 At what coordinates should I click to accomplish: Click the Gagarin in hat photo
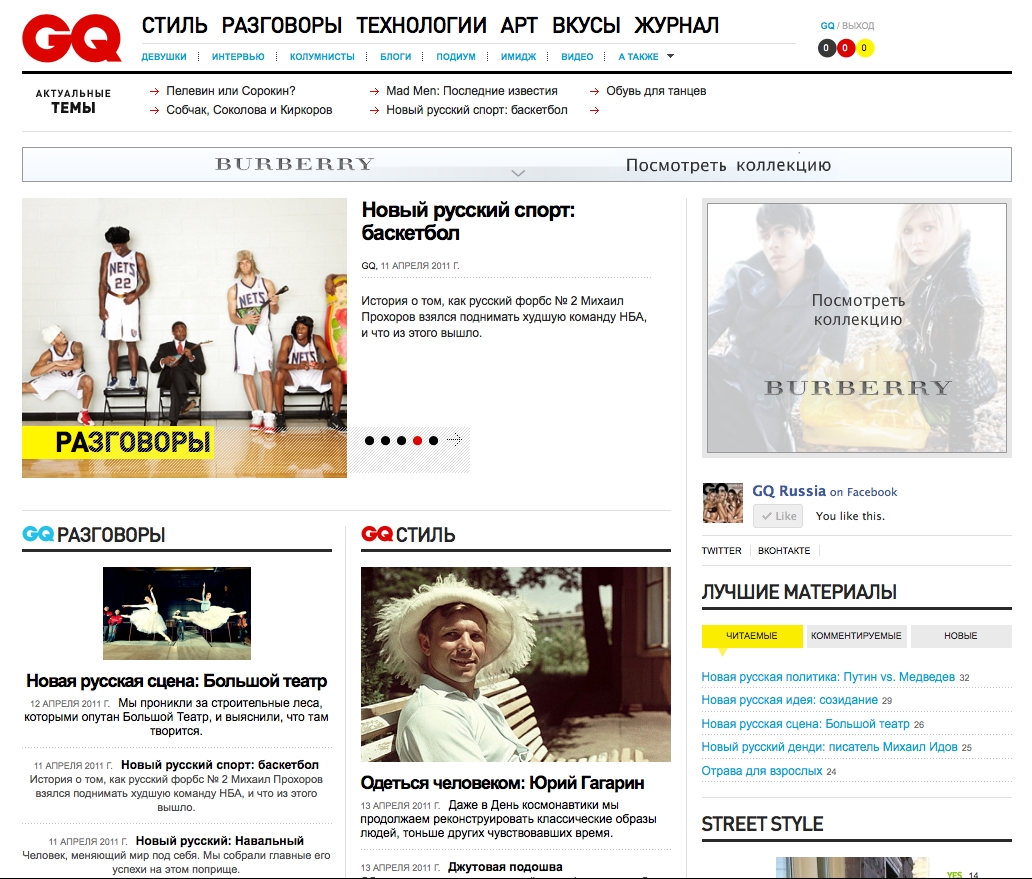coord(516,665)
